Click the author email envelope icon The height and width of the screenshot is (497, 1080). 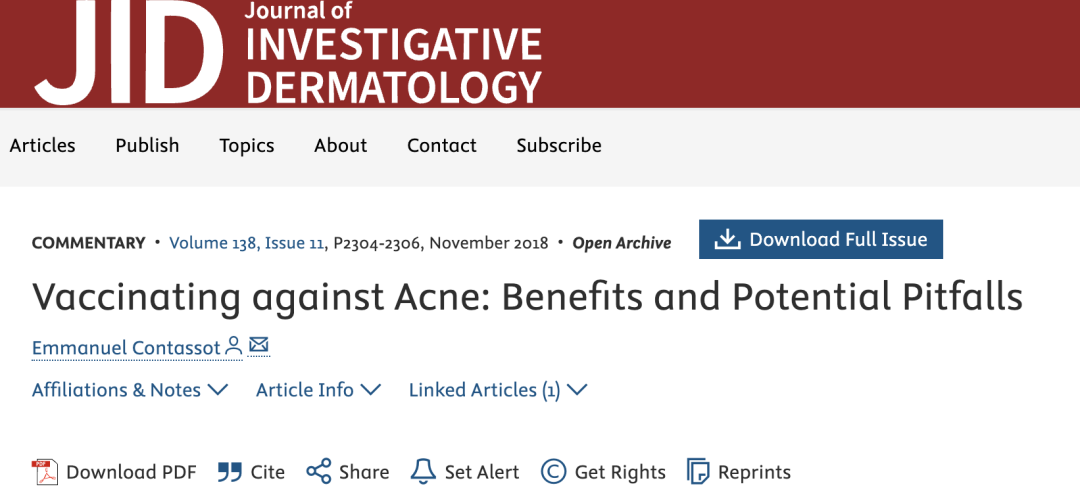point(259,346)
